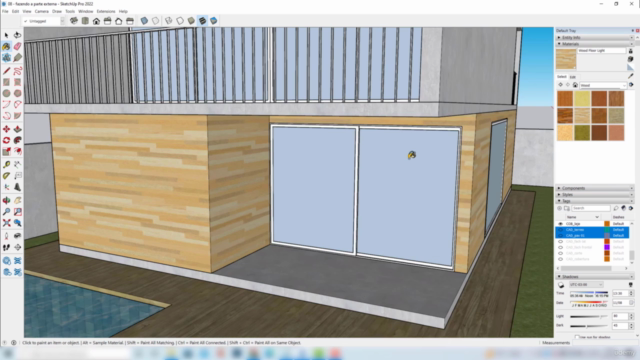The width and height of the screenshot is (640, 360).
Task: Toggle visibility of CAD_terreo tag
Action: 560,230
